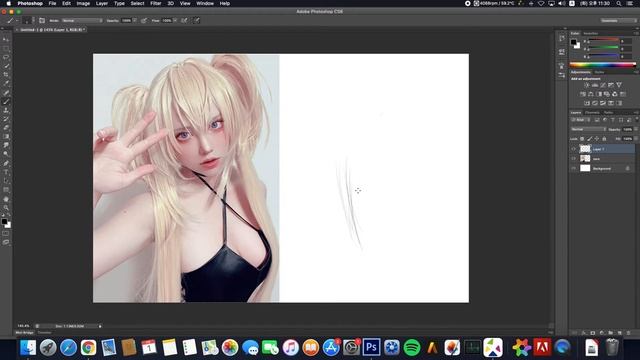Toggle lock transparent pixels
Image resolution: width=640 pixels, height=360 pixels.
click(x=582, y=139)
